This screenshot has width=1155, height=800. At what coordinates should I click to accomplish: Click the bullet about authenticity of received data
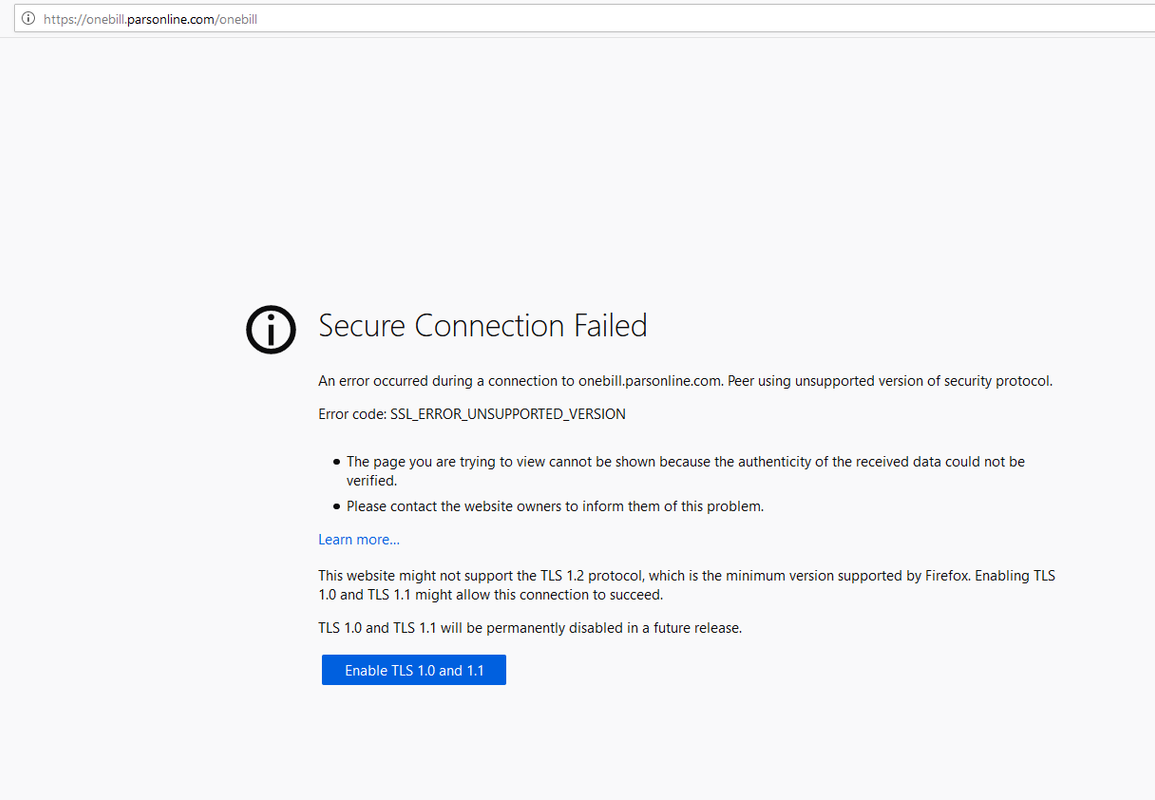click(685, 471)
